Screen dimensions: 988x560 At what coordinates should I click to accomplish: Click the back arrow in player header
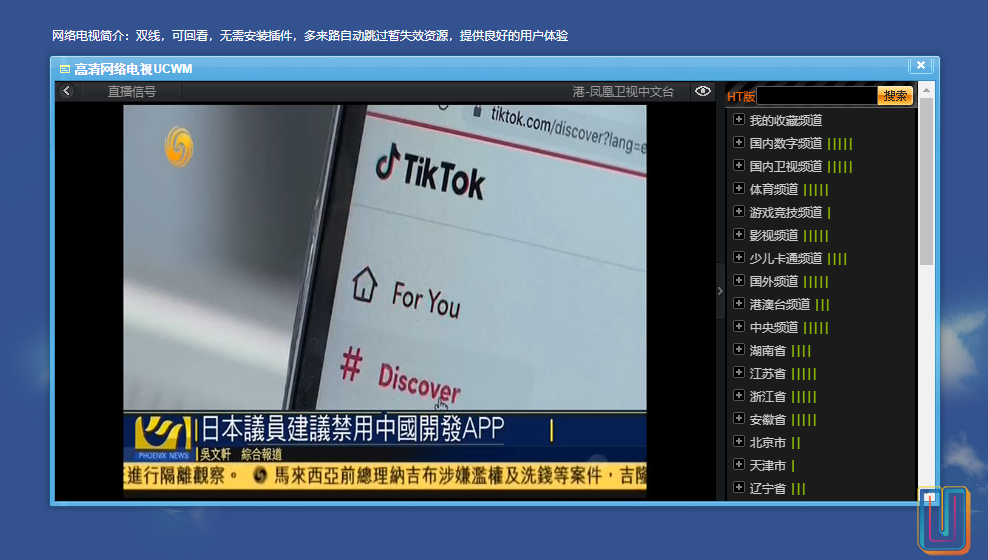pos(66,91)
